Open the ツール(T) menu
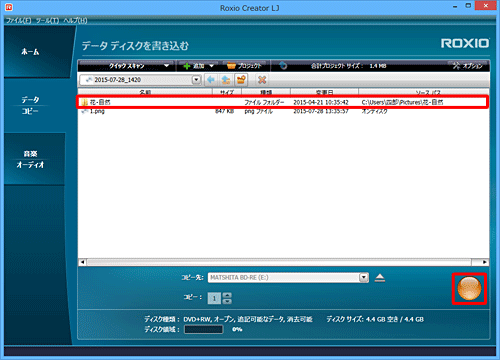 click(x=47, y=21)
